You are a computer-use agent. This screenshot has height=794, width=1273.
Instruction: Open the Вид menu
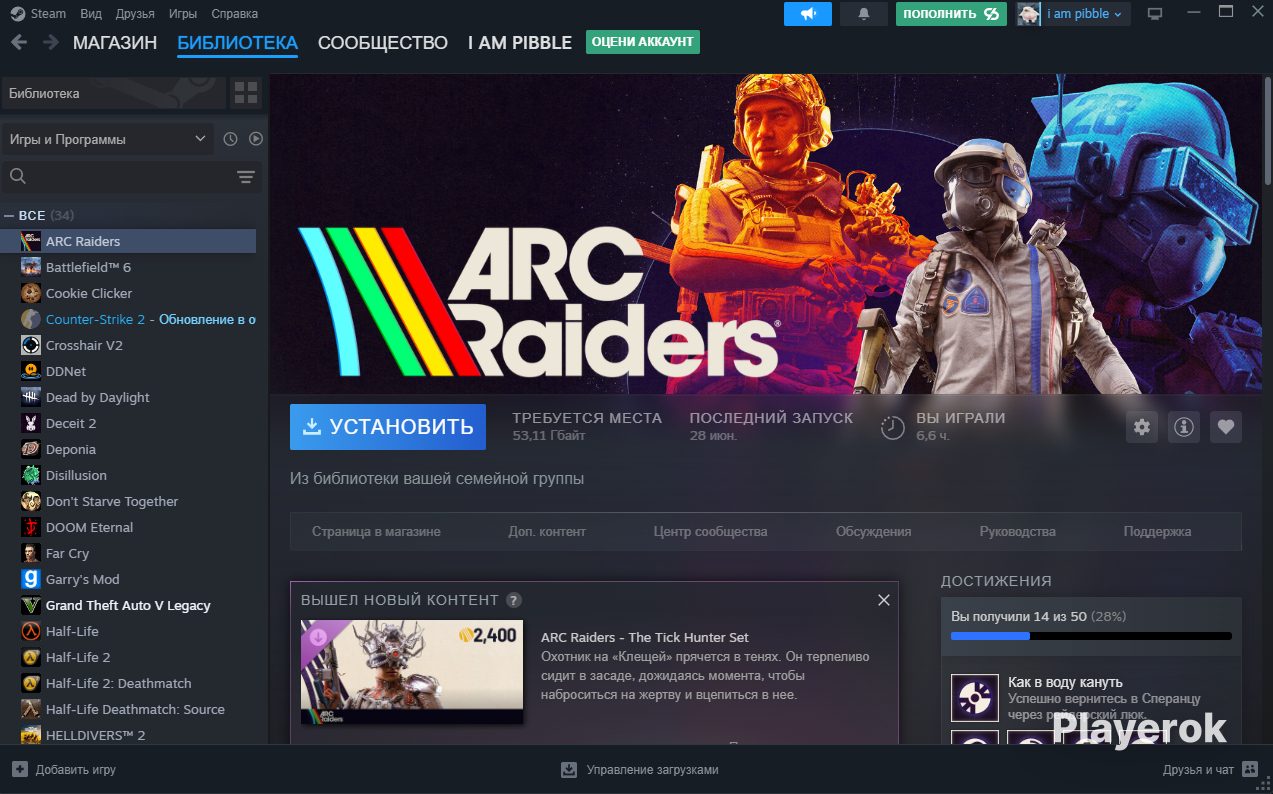tap(91, 14)
